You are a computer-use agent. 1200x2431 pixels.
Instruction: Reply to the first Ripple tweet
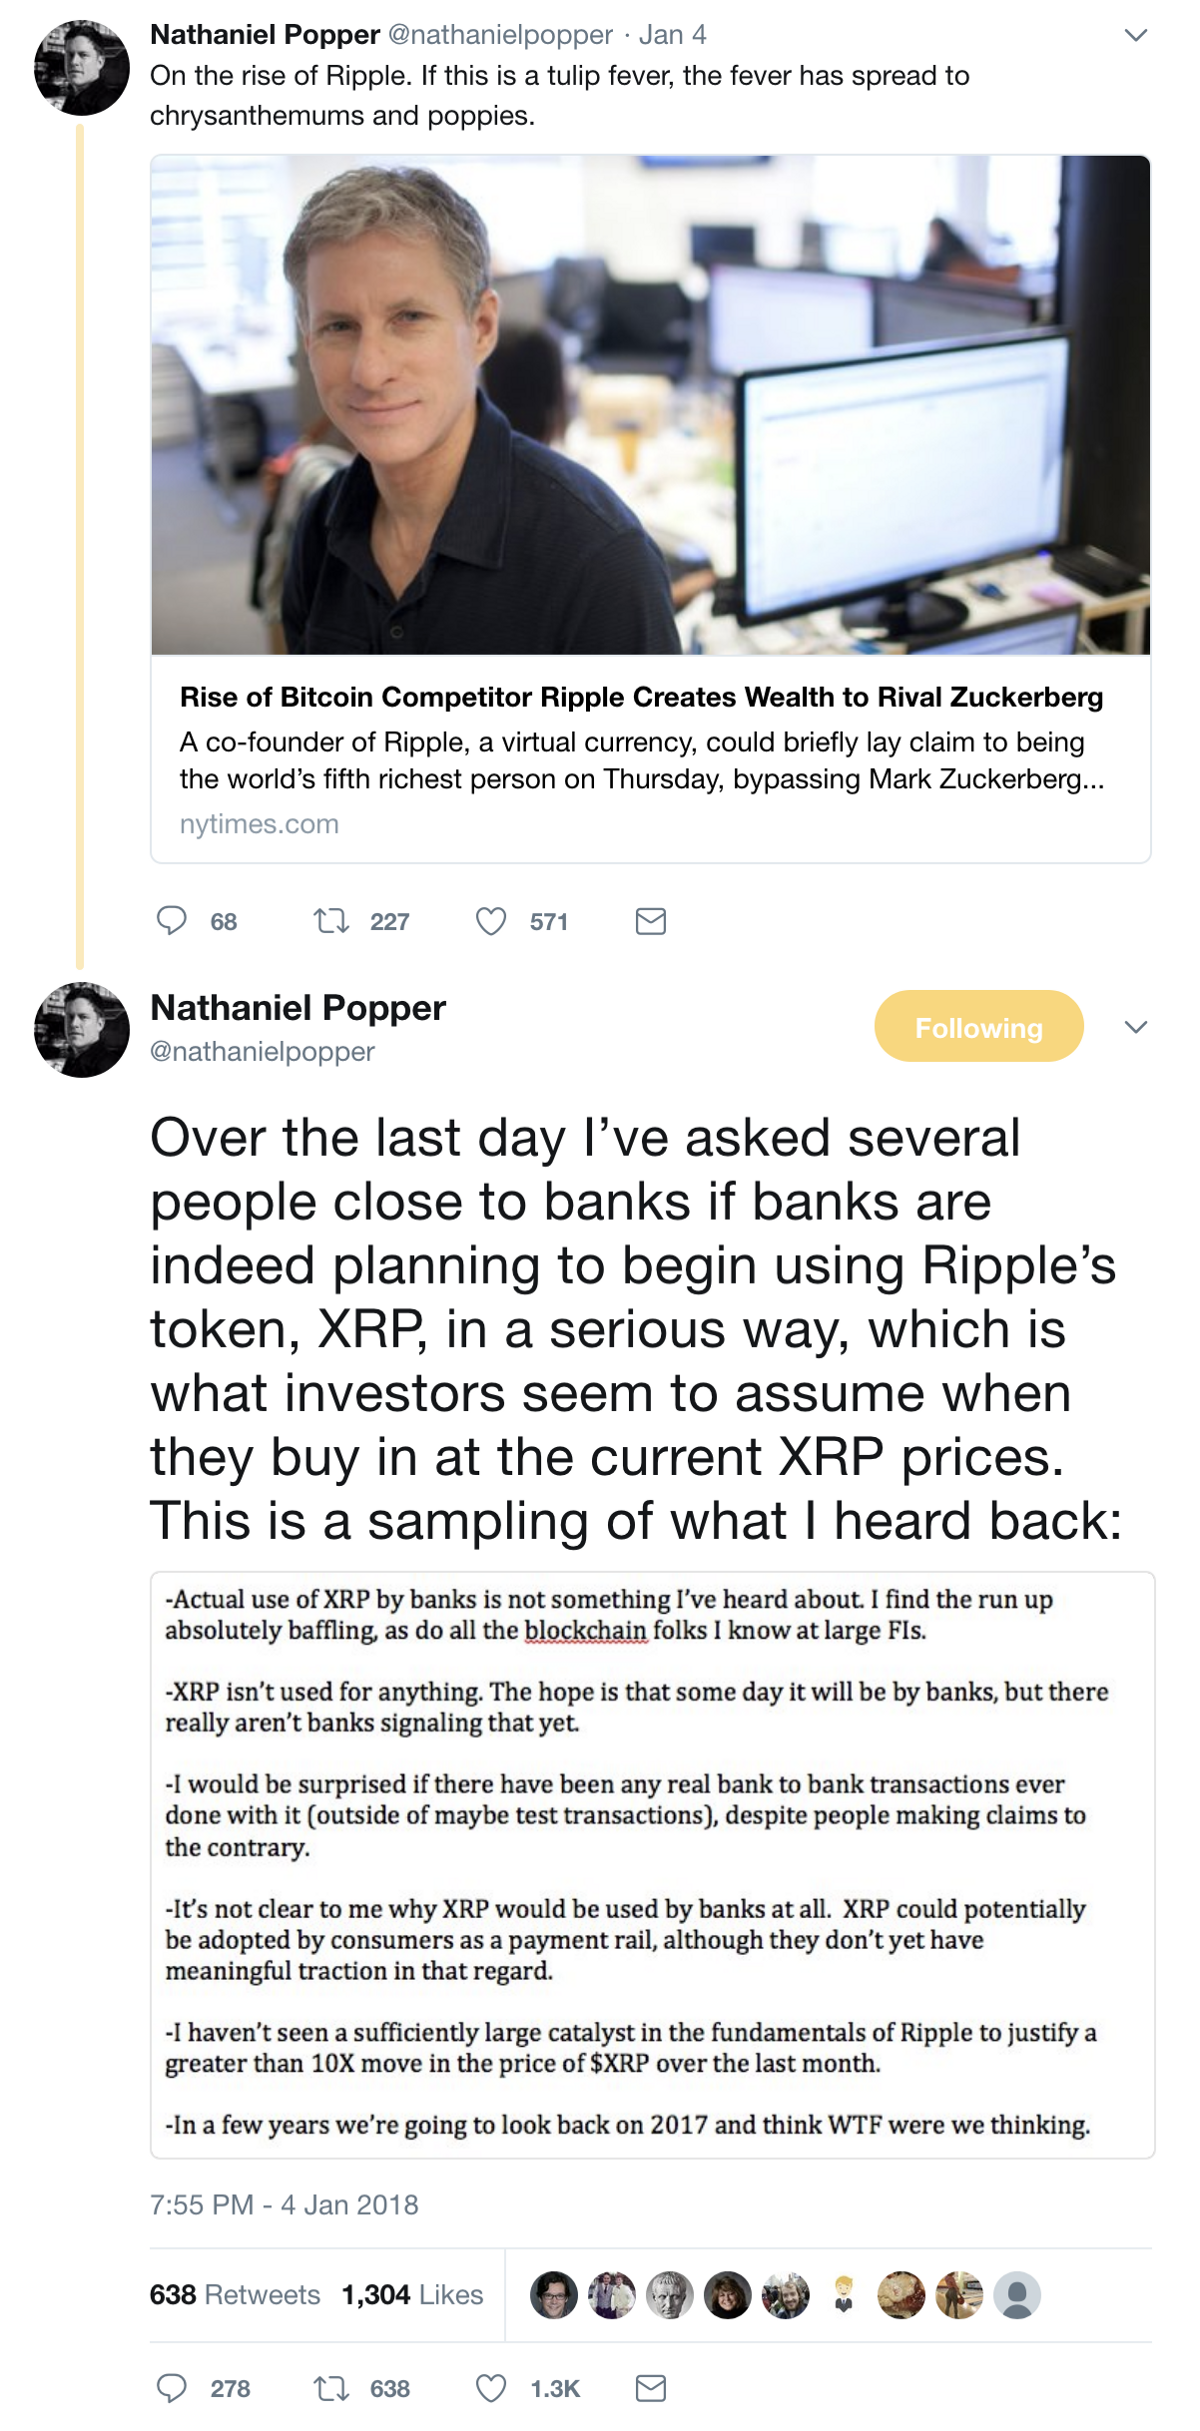tap(172, 920)
